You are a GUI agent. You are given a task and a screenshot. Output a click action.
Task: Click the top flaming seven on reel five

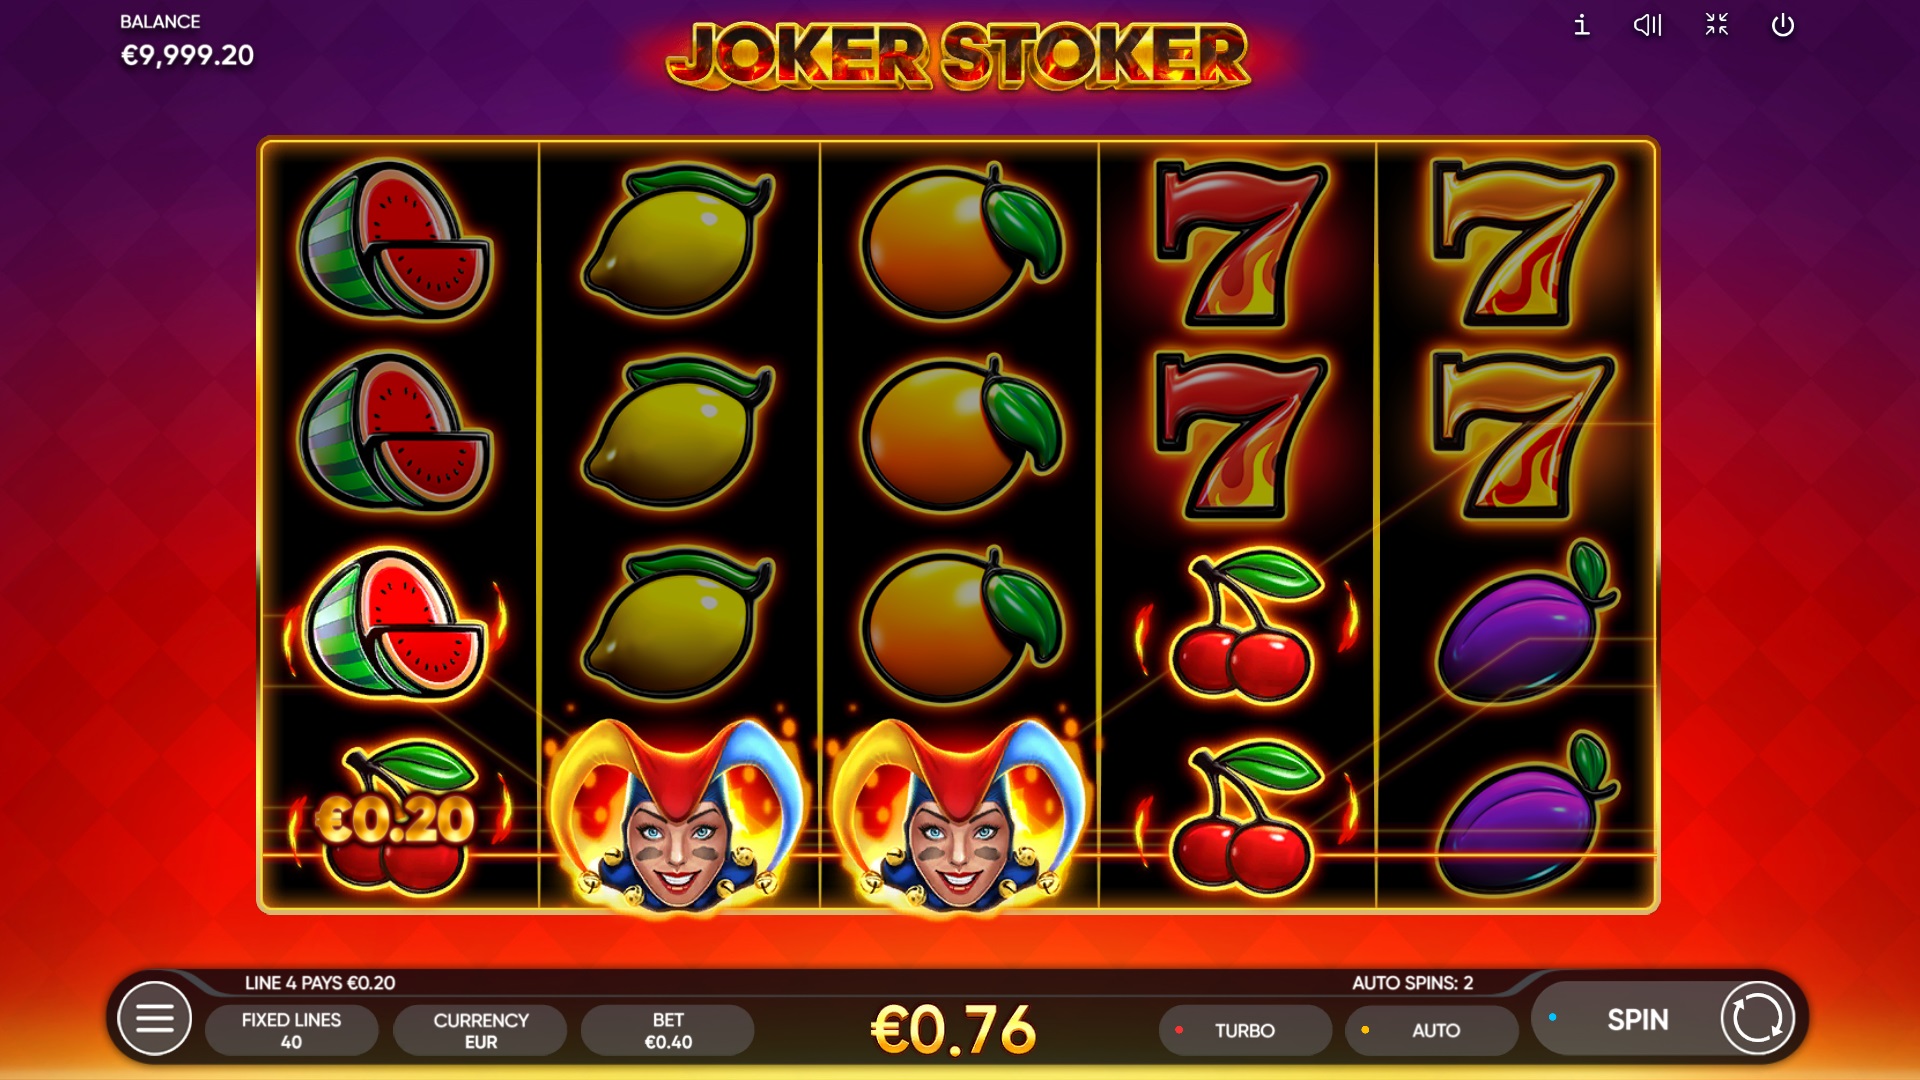tap(1521, 244)
